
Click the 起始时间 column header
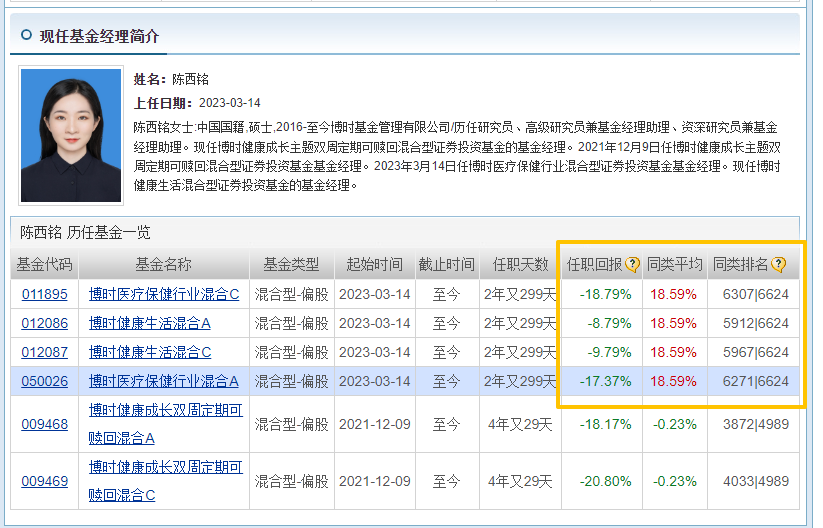[x=375, y=265]
